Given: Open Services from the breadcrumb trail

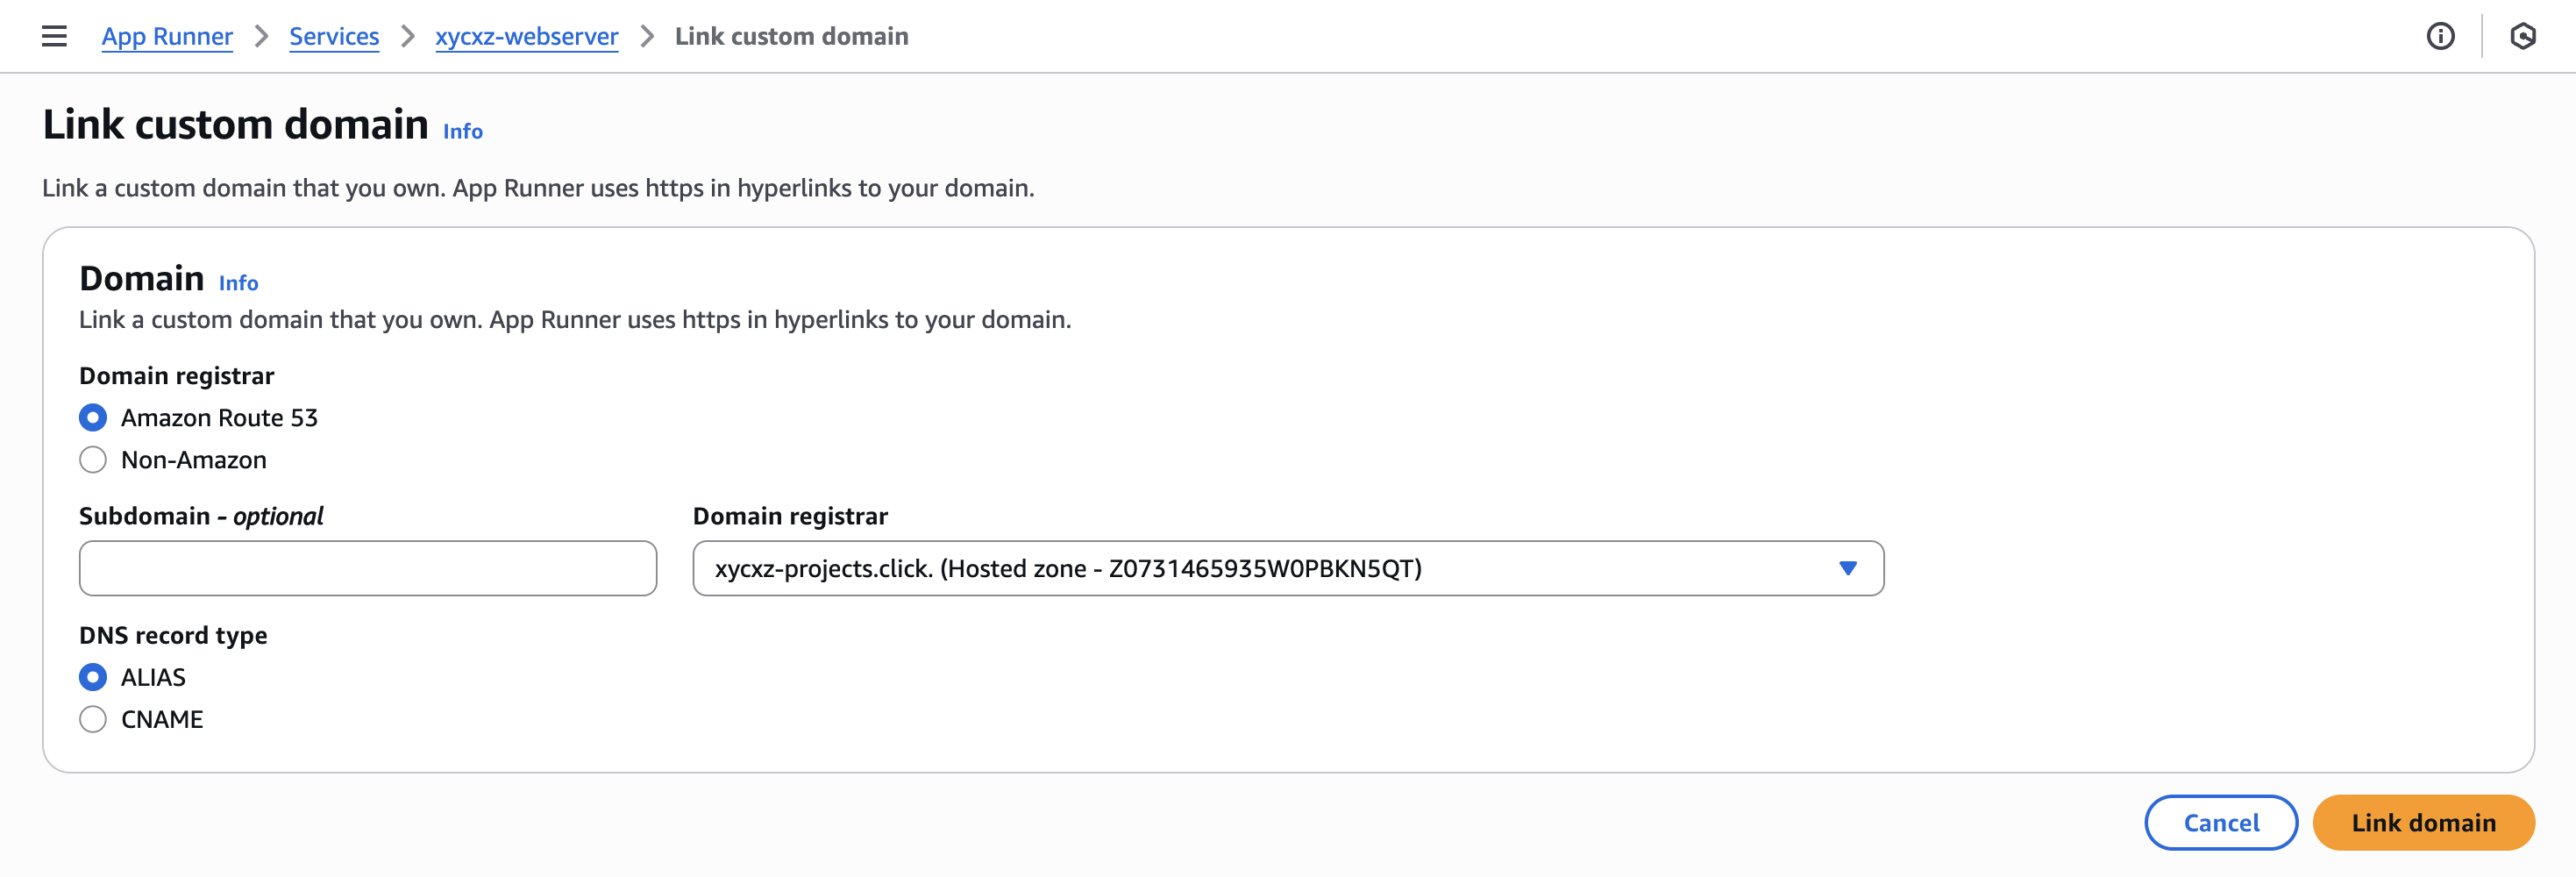Looking at the screenshot, I should click(x=334, y=36).
